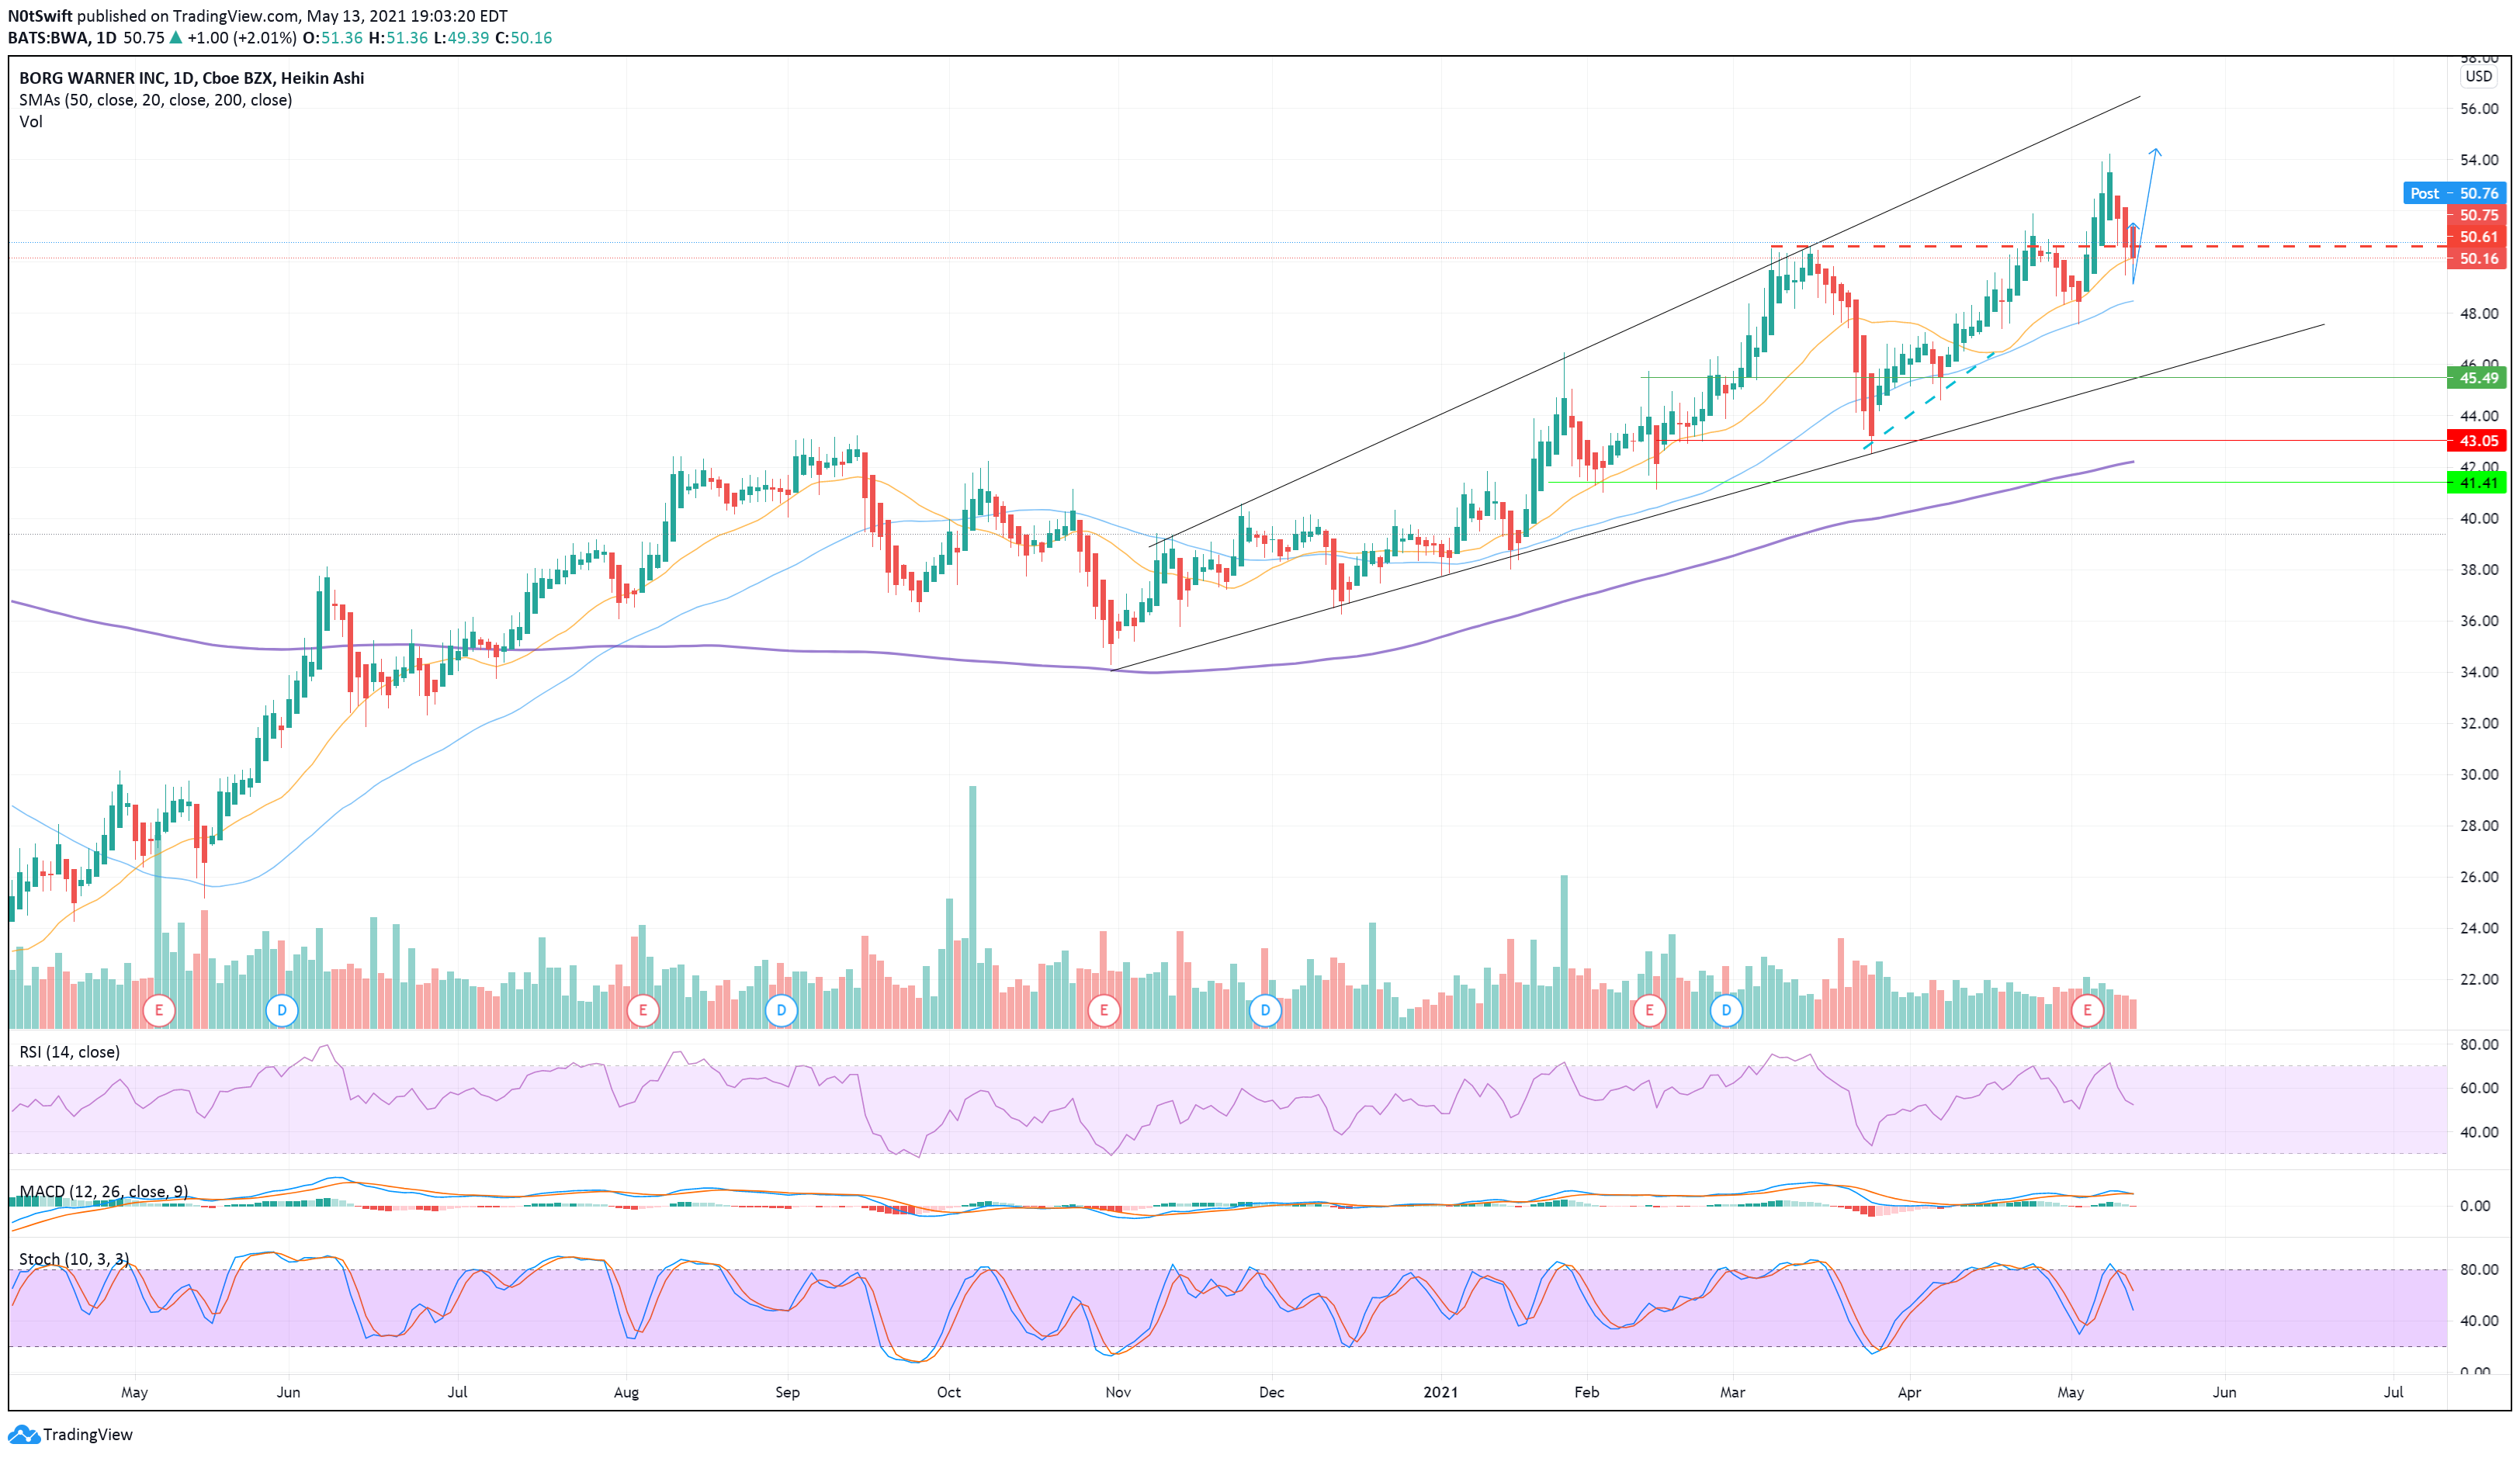Click the TradingView logo at bottom left
Viewport: 2520px width, 1458px height.
coord(70,1434)
